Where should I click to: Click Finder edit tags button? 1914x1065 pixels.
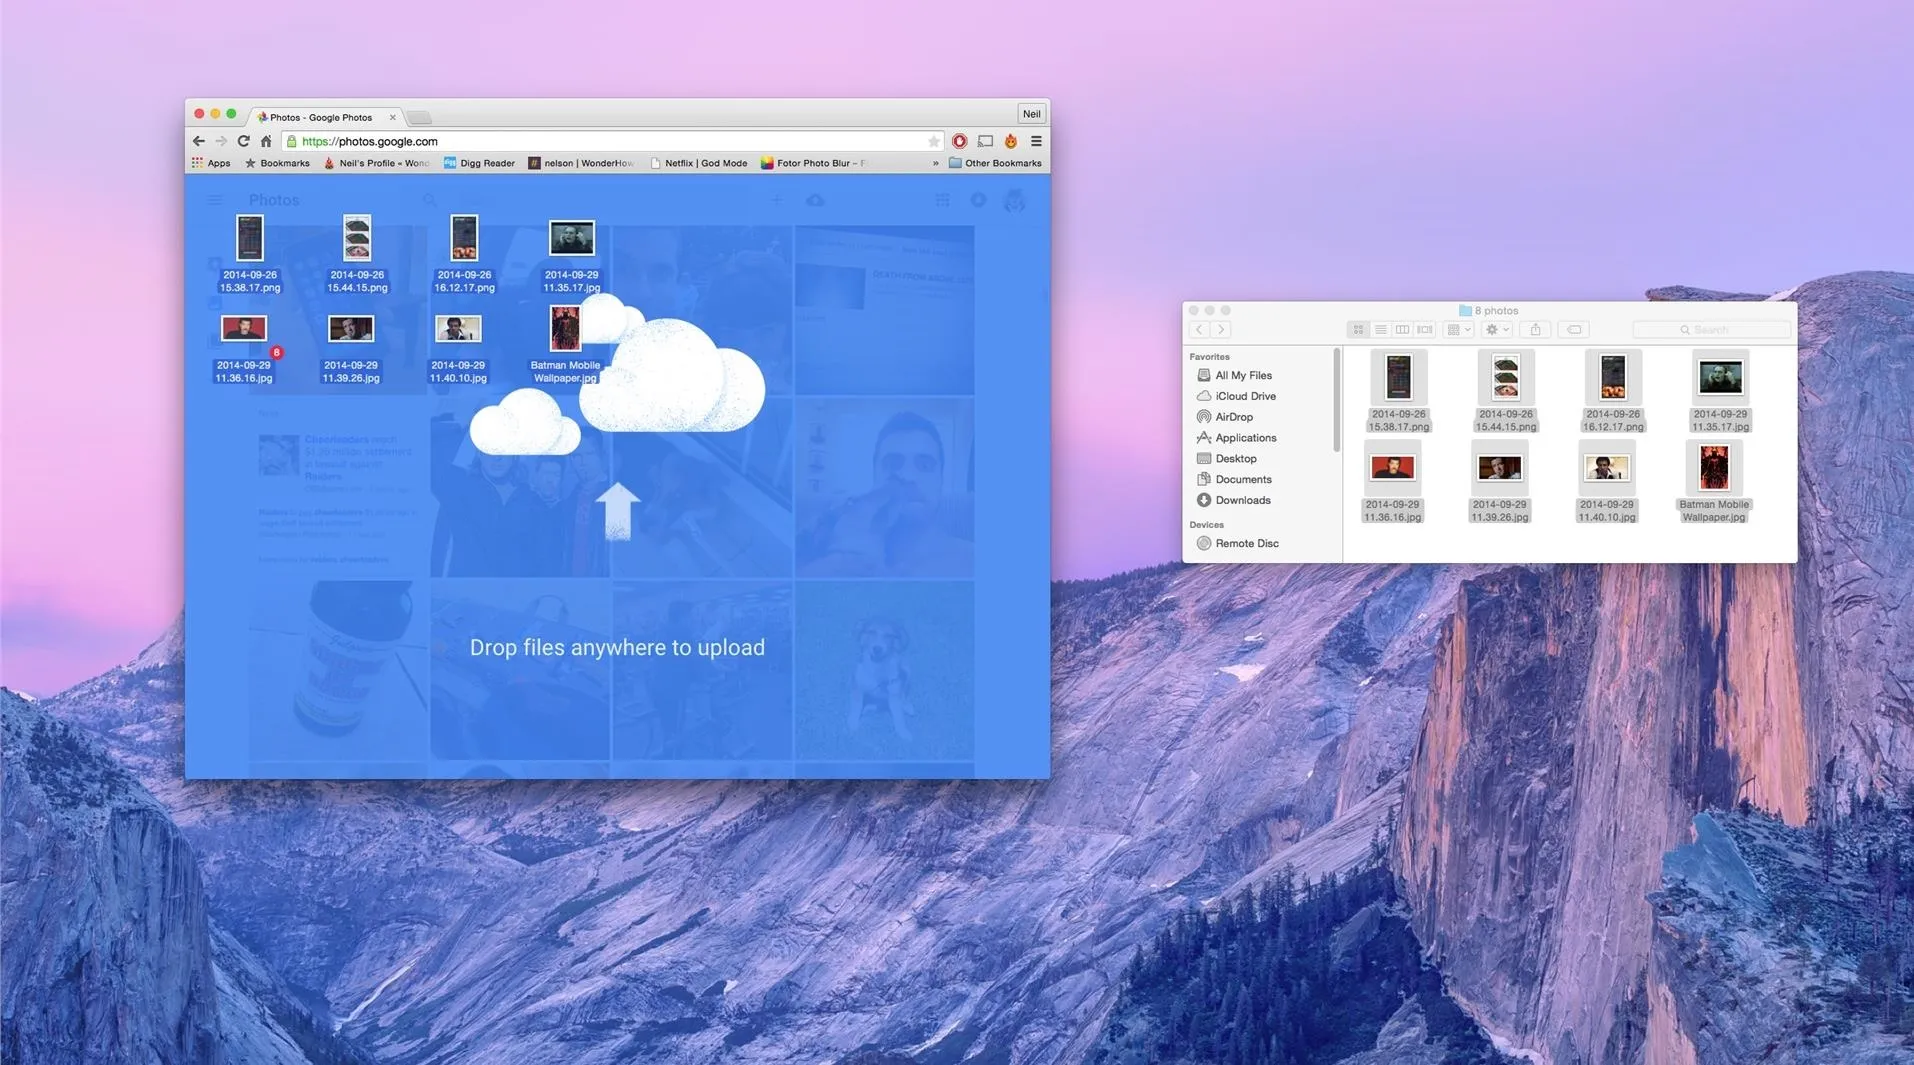[1574, 329]
